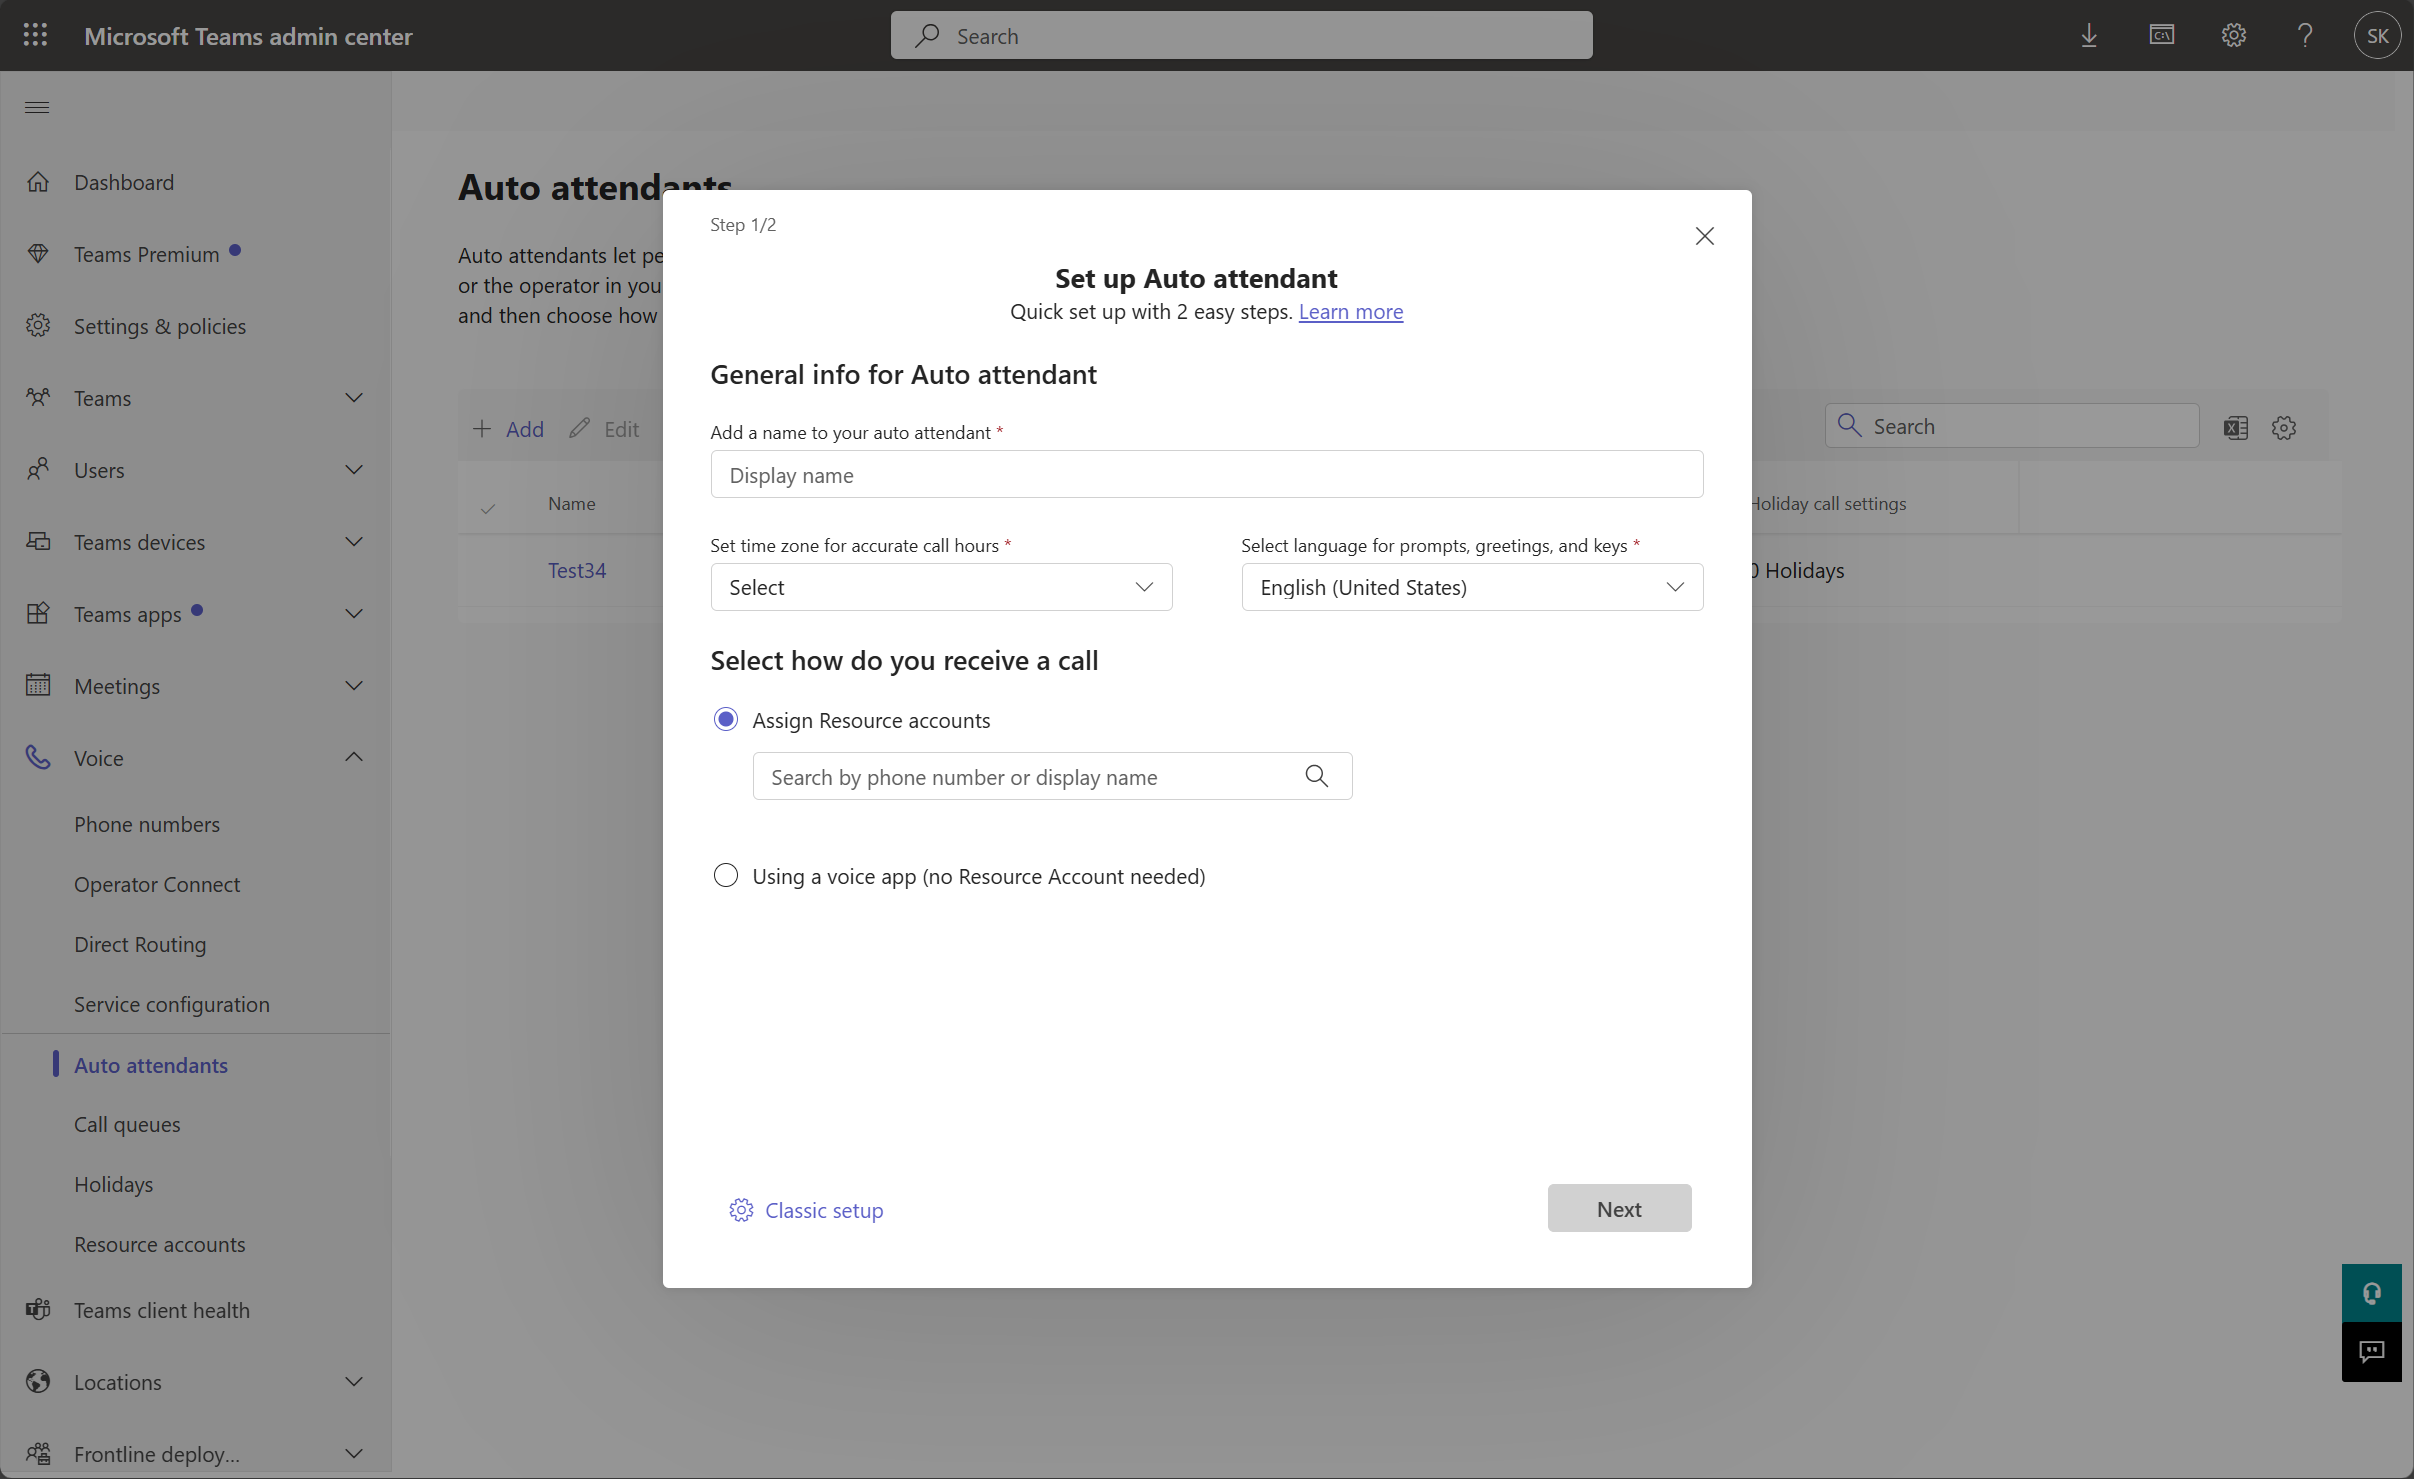Click the Holiday call settings column header
The height and width of the screenshot is (1479, 2414).
click(1828, 504)
